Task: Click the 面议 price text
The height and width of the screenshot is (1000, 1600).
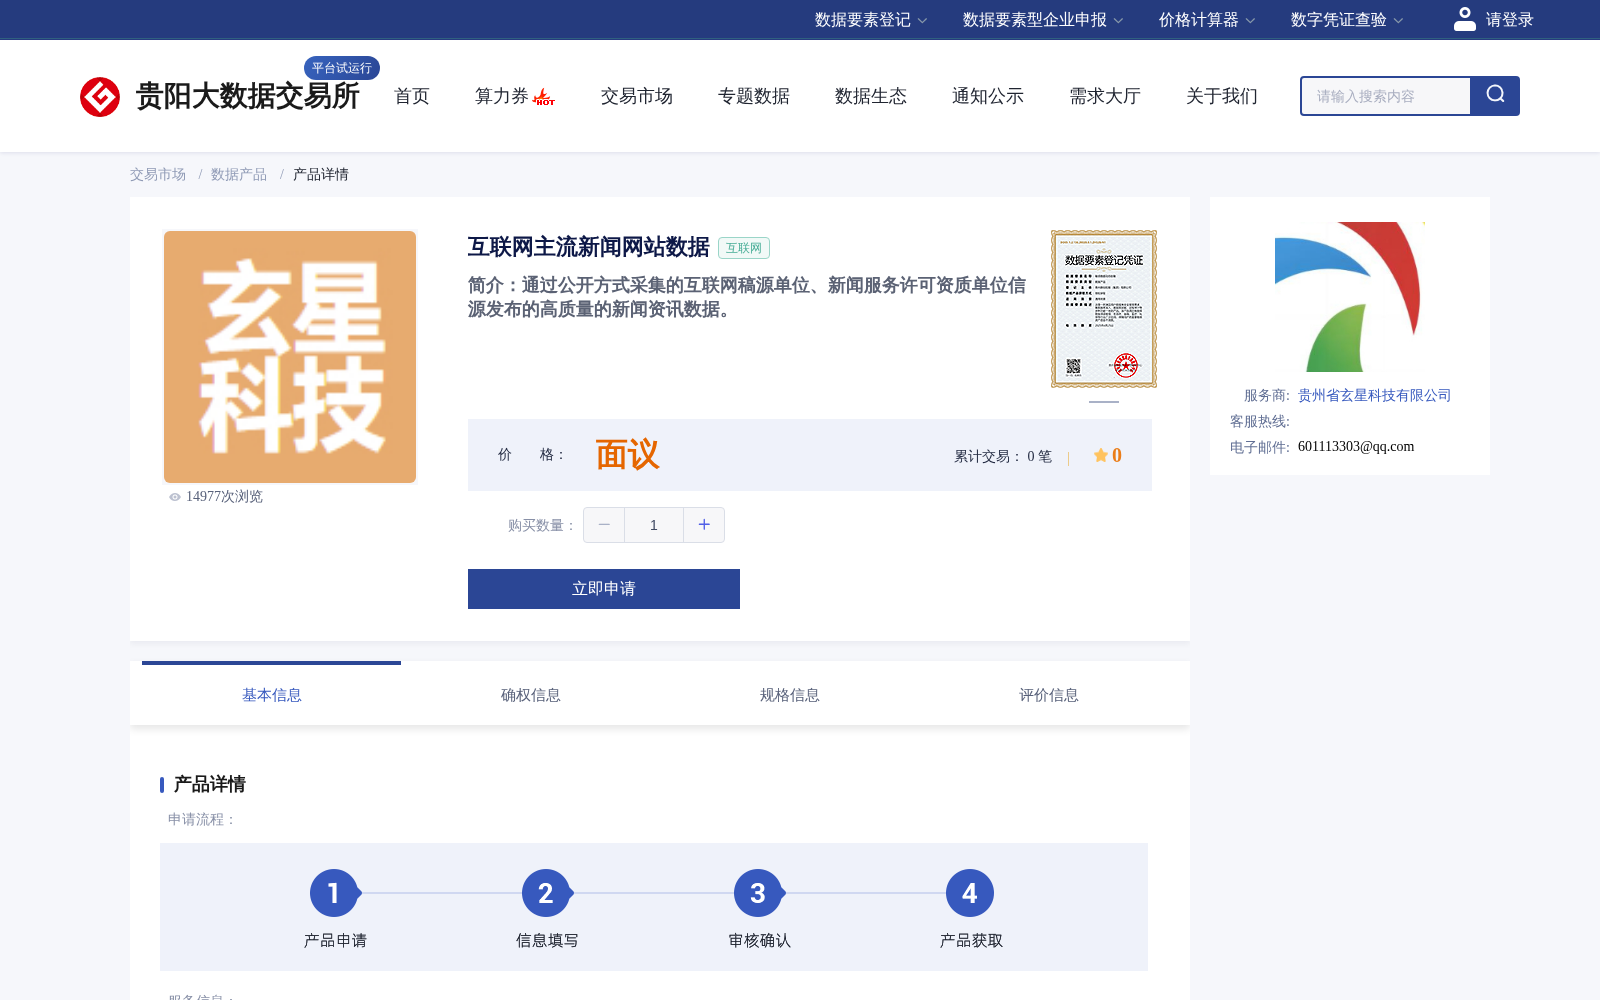Action: 628,455
